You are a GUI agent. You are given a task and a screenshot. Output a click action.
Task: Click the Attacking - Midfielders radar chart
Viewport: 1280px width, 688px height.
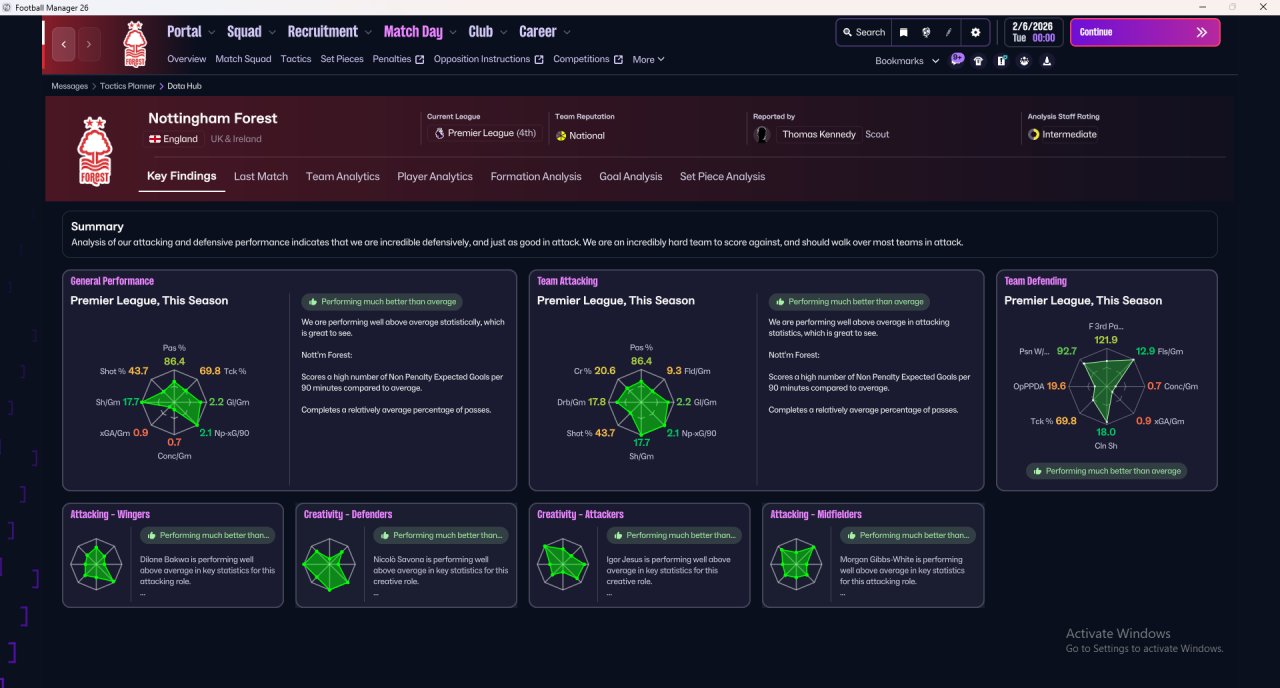796,564
